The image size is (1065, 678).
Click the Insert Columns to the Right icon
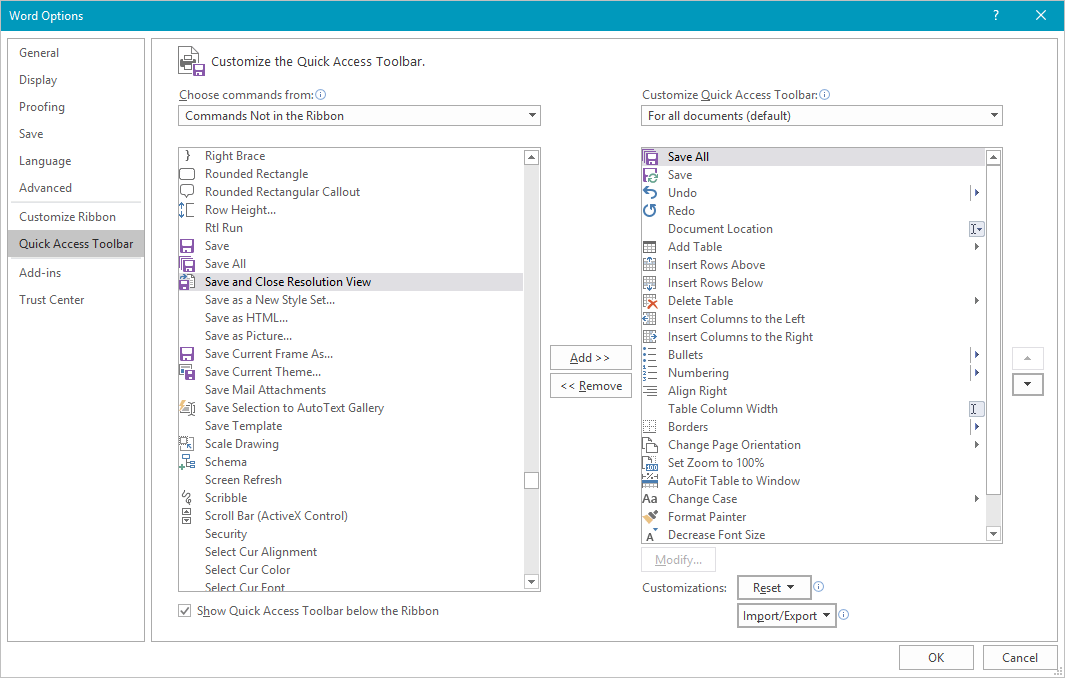[650, 337]
